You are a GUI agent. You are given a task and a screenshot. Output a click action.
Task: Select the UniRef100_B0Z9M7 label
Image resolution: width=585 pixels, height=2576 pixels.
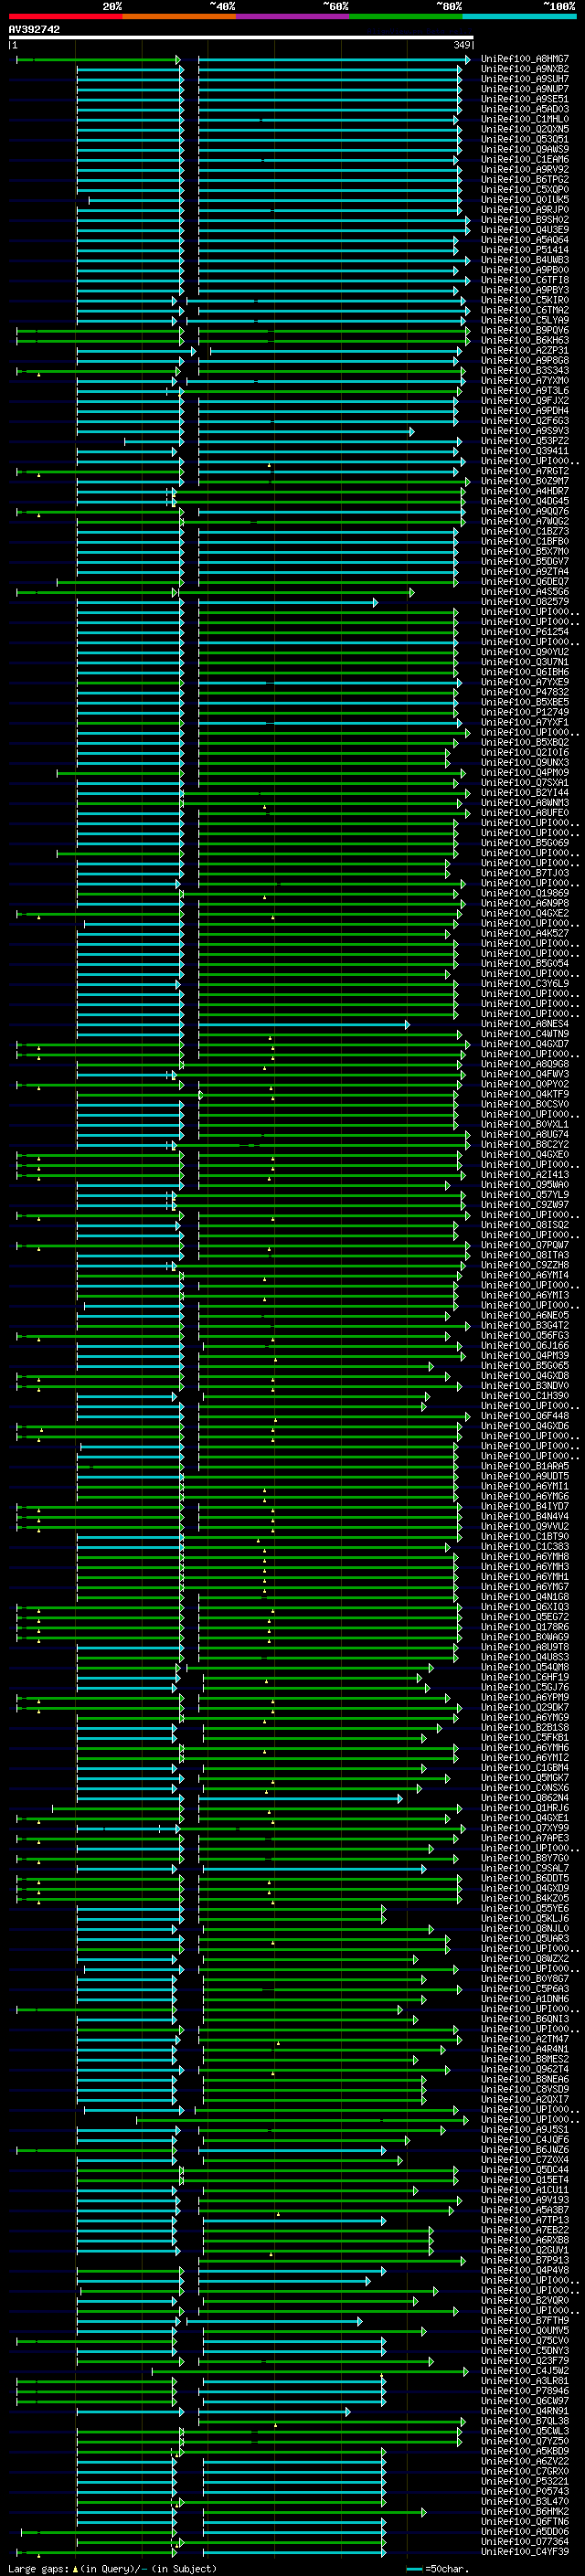[525, 481]
